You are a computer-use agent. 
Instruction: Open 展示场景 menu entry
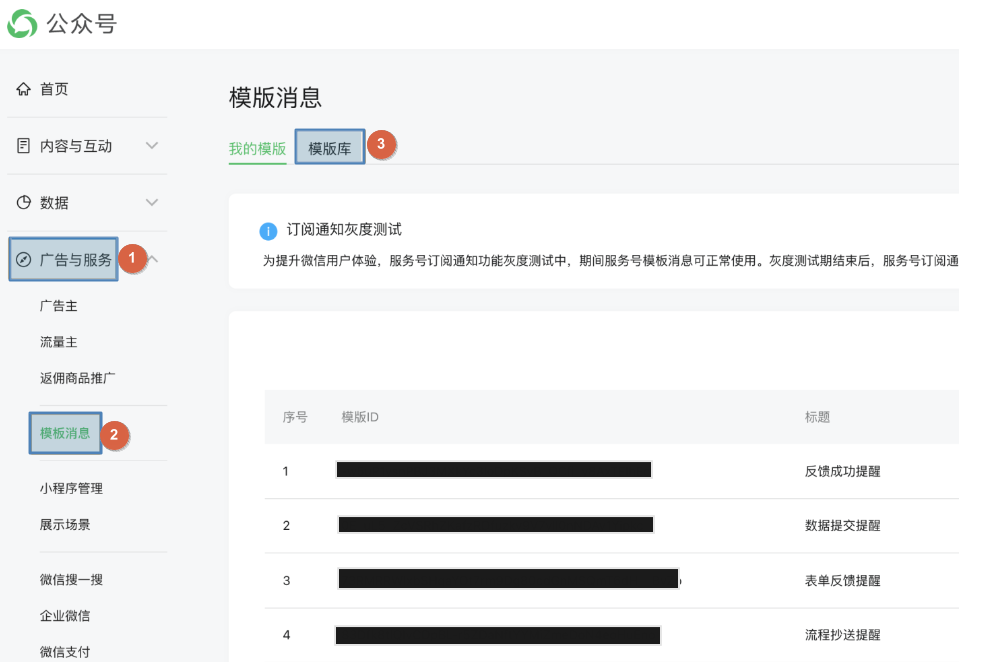[x=65, y=524]
